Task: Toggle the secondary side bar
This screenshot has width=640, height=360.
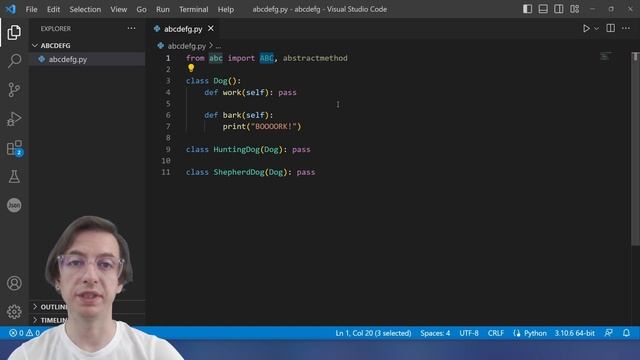Action: [558, 9]
